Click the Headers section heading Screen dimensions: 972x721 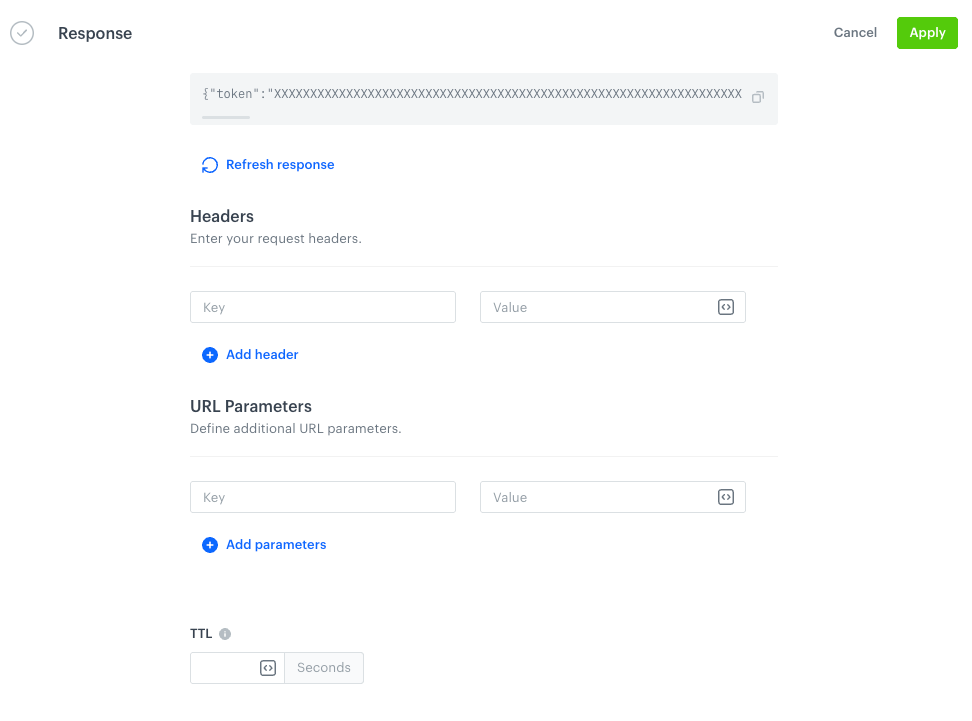222,216
